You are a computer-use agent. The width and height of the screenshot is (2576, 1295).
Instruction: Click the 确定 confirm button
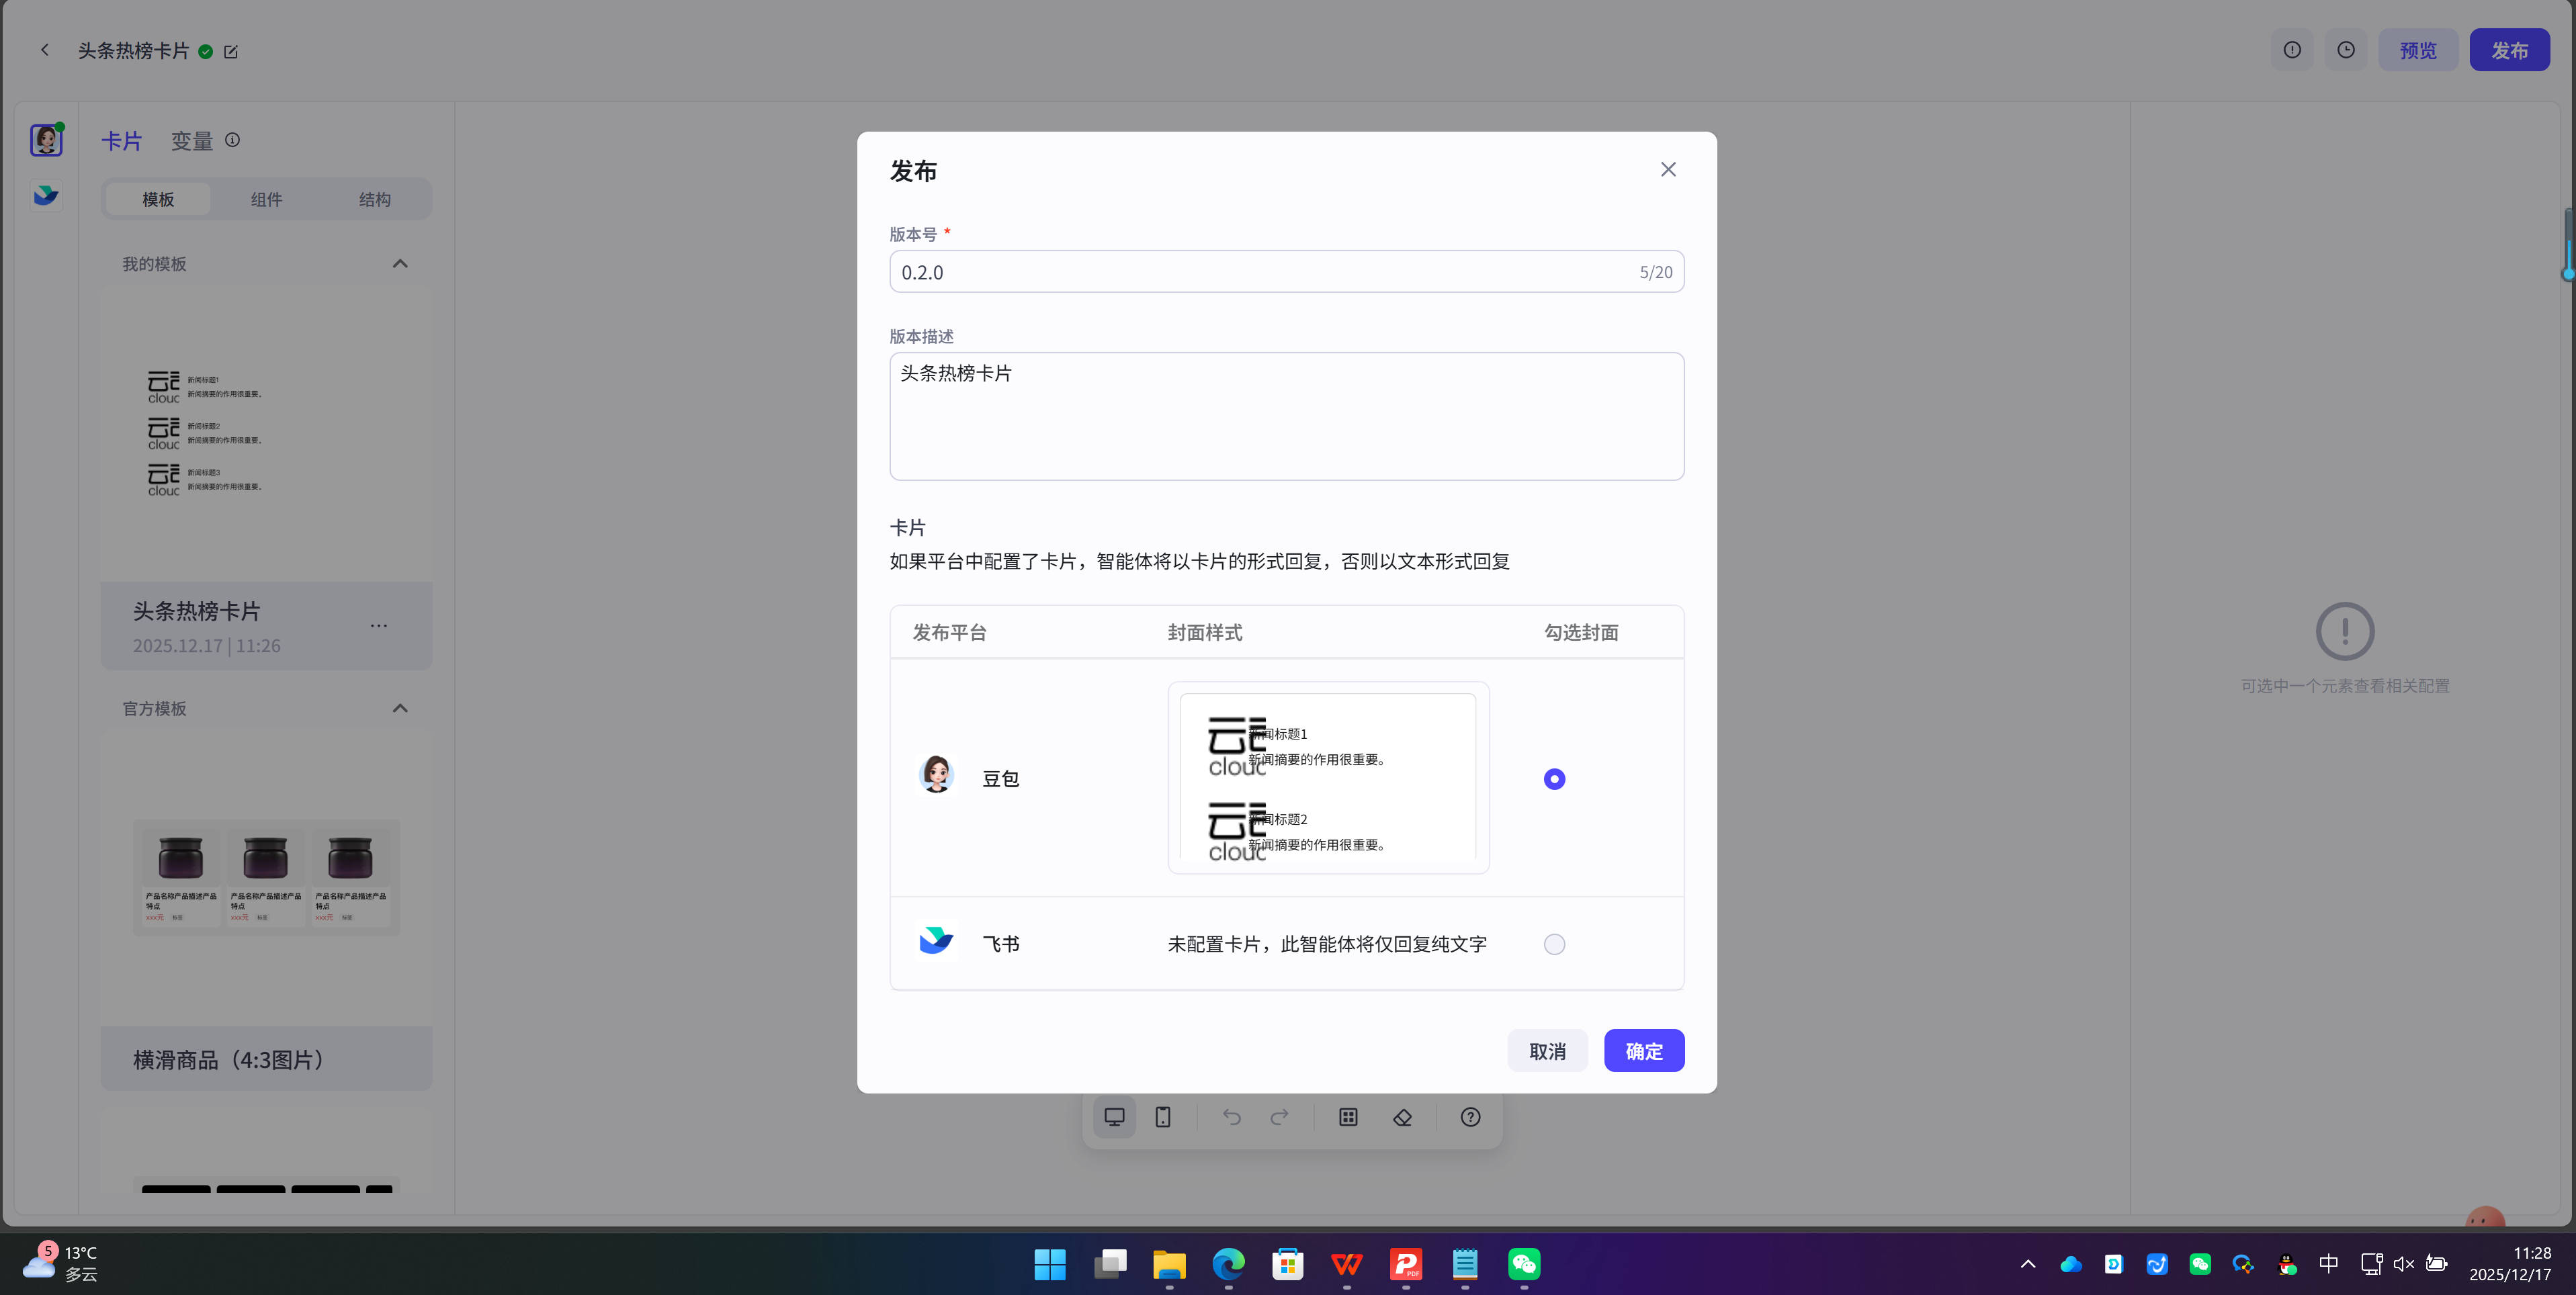click(x=1643, y=1050)
